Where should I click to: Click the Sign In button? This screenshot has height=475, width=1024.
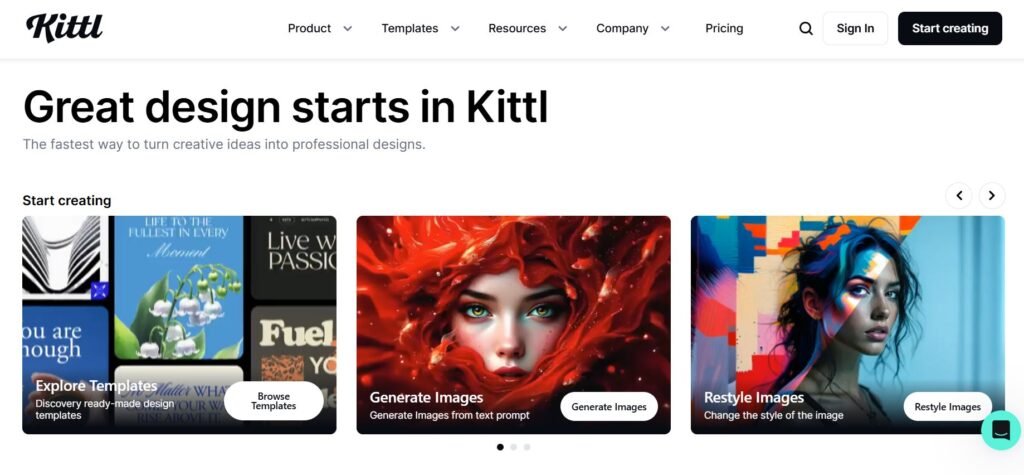click(855, 28)
